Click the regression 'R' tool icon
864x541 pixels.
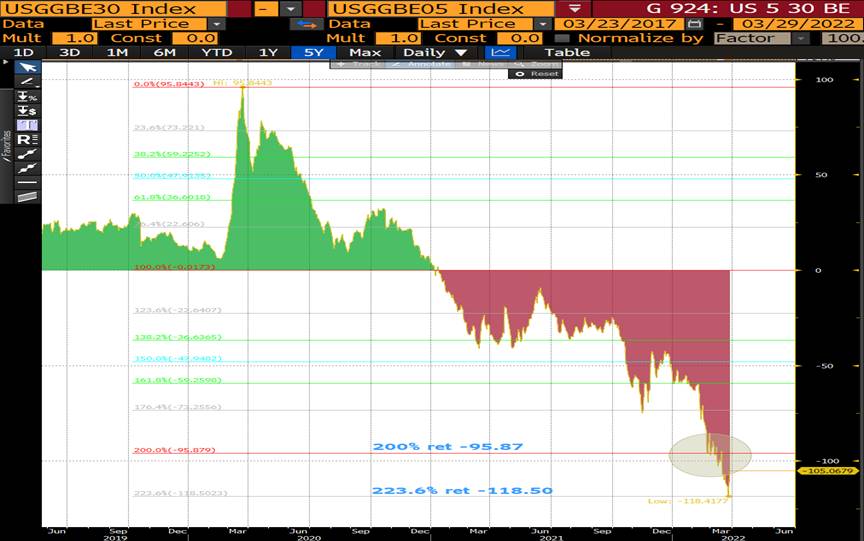27,139
